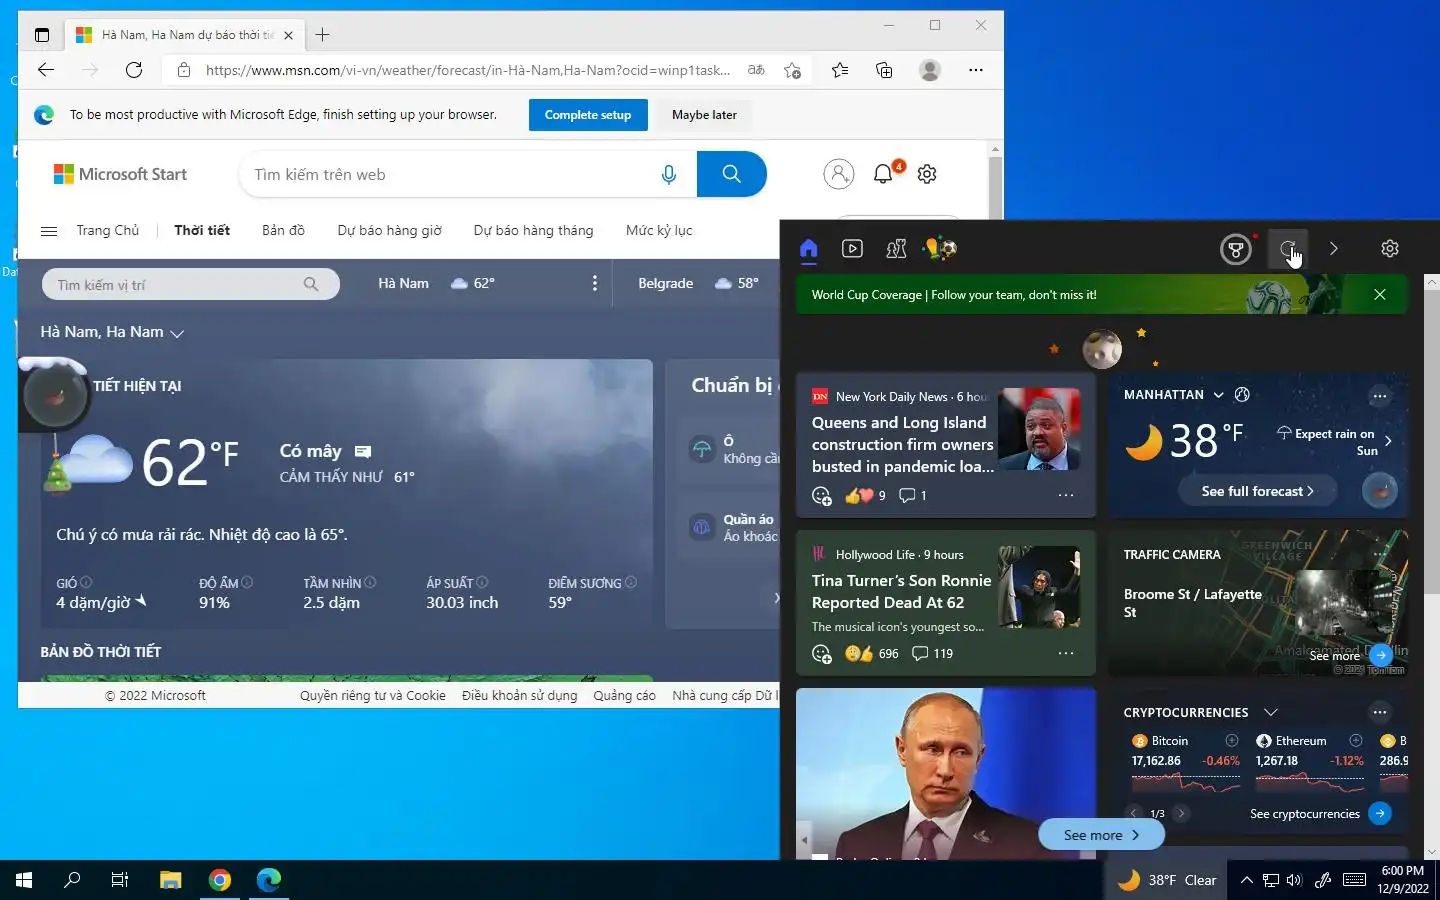
Task: Expand the Cryptocurrencies dropdown chevron
Action: pyautogui.click(x=1270, y=713)
